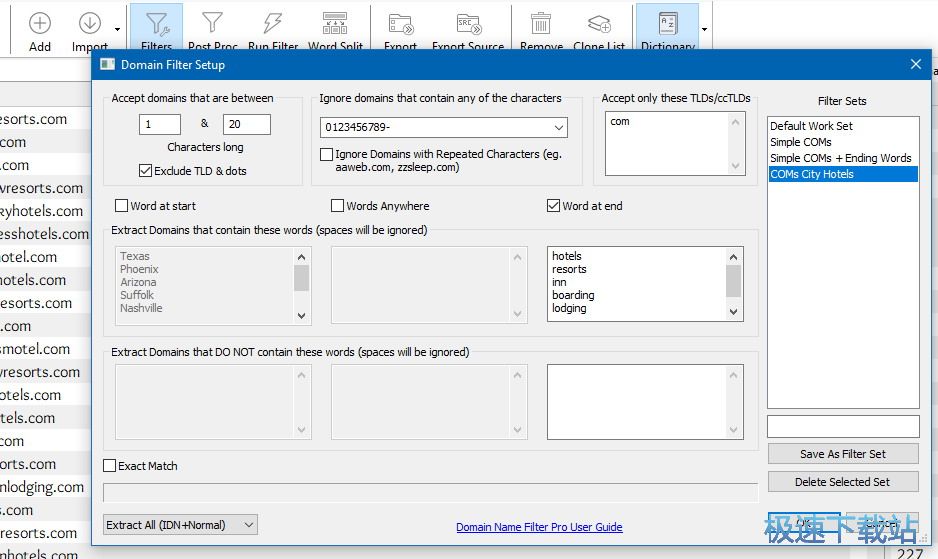This screenshot has width=938, height=559.
Task: Click the Save As Filter Set button
Action: tap(842, 454)
